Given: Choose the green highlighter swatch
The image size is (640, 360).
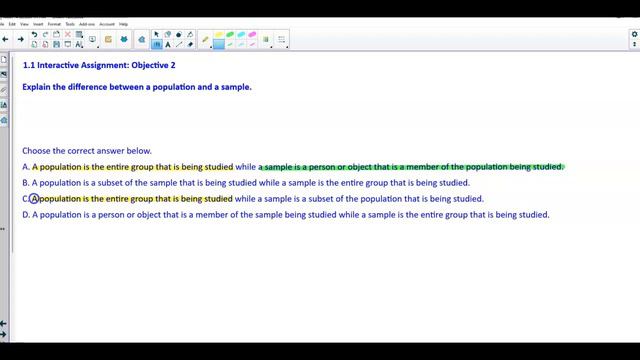Looking at the screenshot, I should [230, 34].
